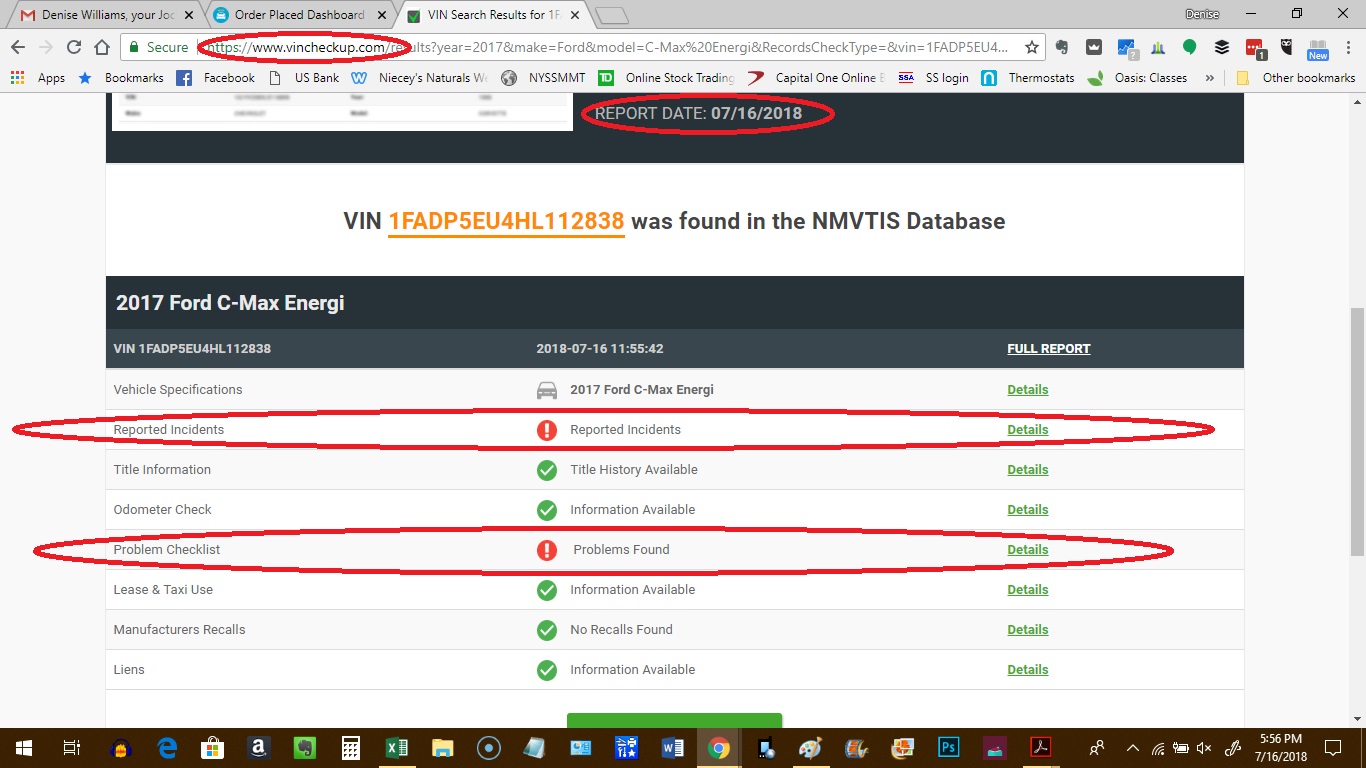
Task: Reload the page
Action: pyautogui.click(x=74, y=47)
